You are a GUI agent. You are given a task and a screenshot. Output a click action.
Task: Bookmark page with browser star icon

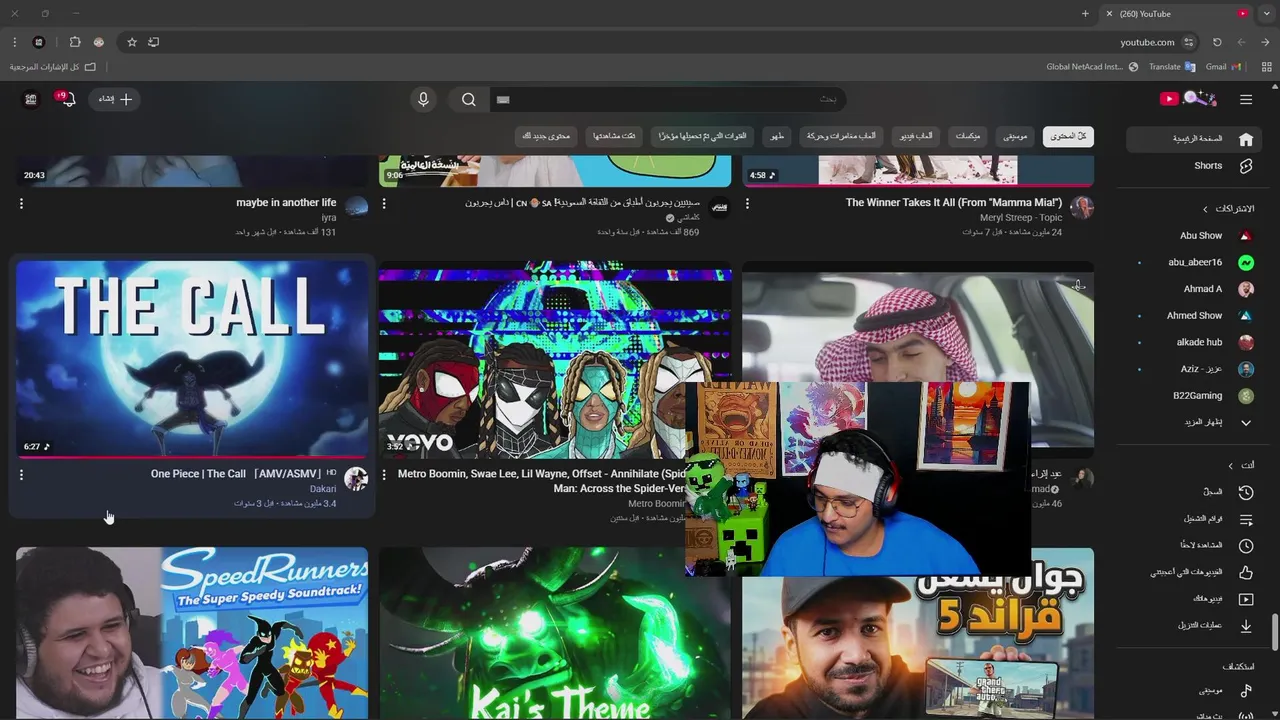pyautogui.click(x=131, y=42)
